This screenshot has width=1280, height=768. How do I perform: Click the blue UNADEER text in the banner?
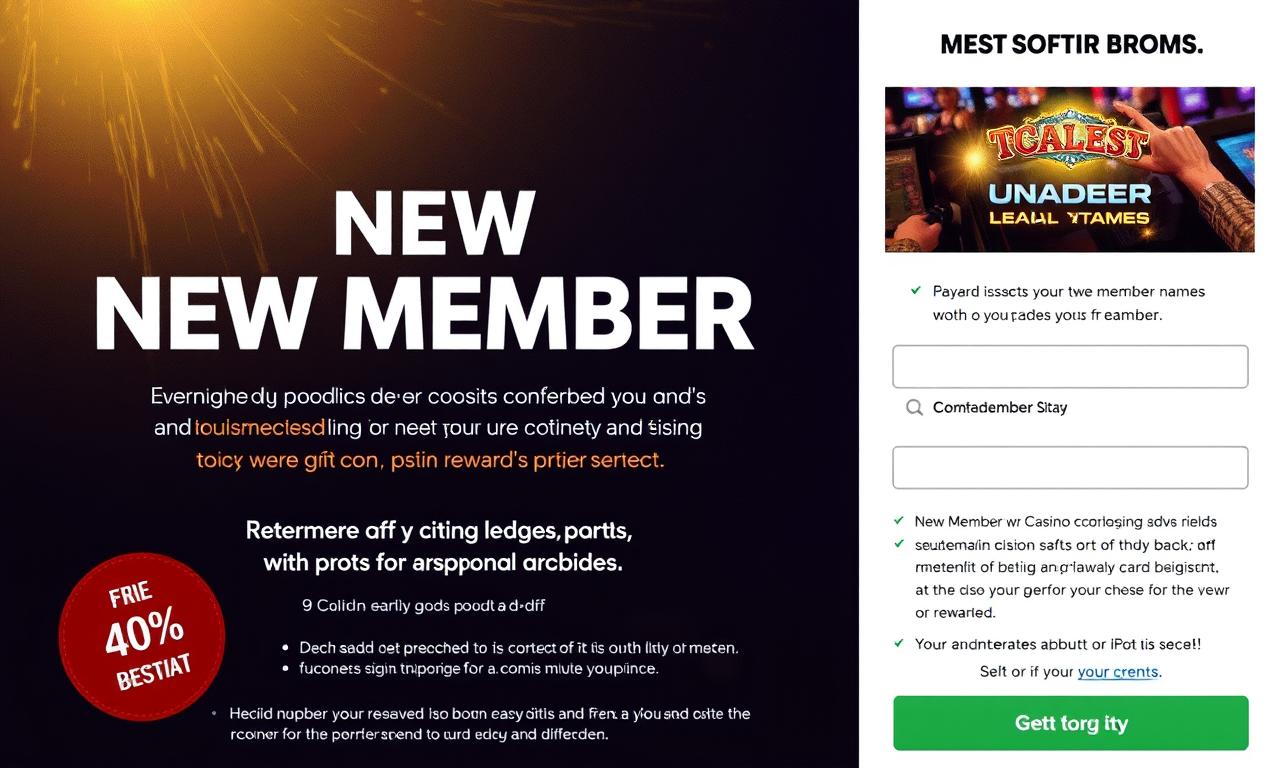click(x=1070, y=194)
